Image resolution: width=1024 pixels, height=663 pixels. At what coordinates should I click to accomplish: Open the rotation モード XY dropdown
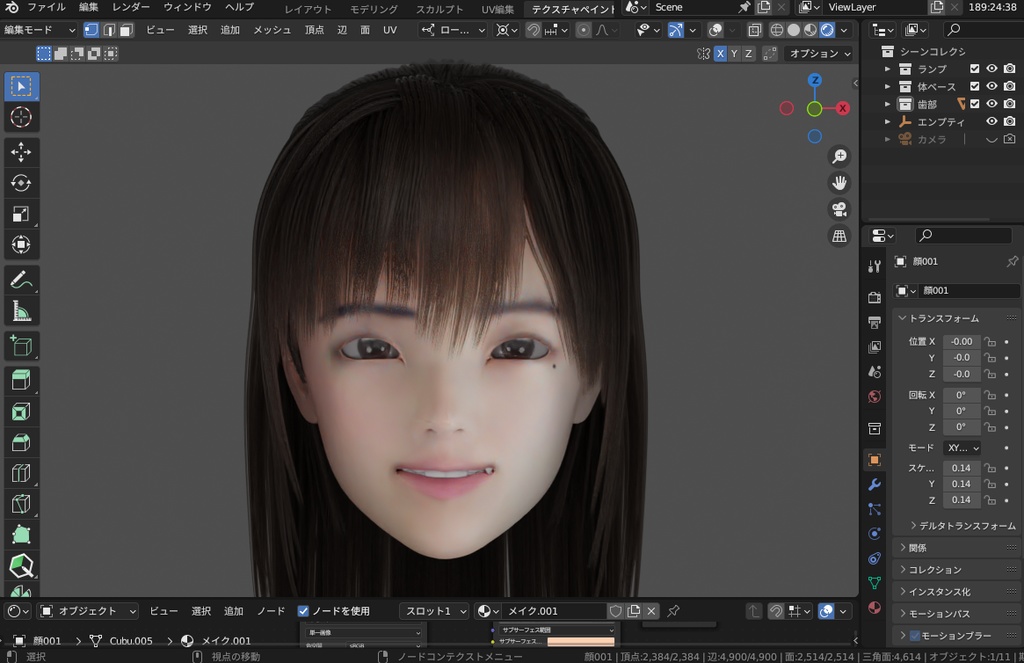tap(961, 448)
